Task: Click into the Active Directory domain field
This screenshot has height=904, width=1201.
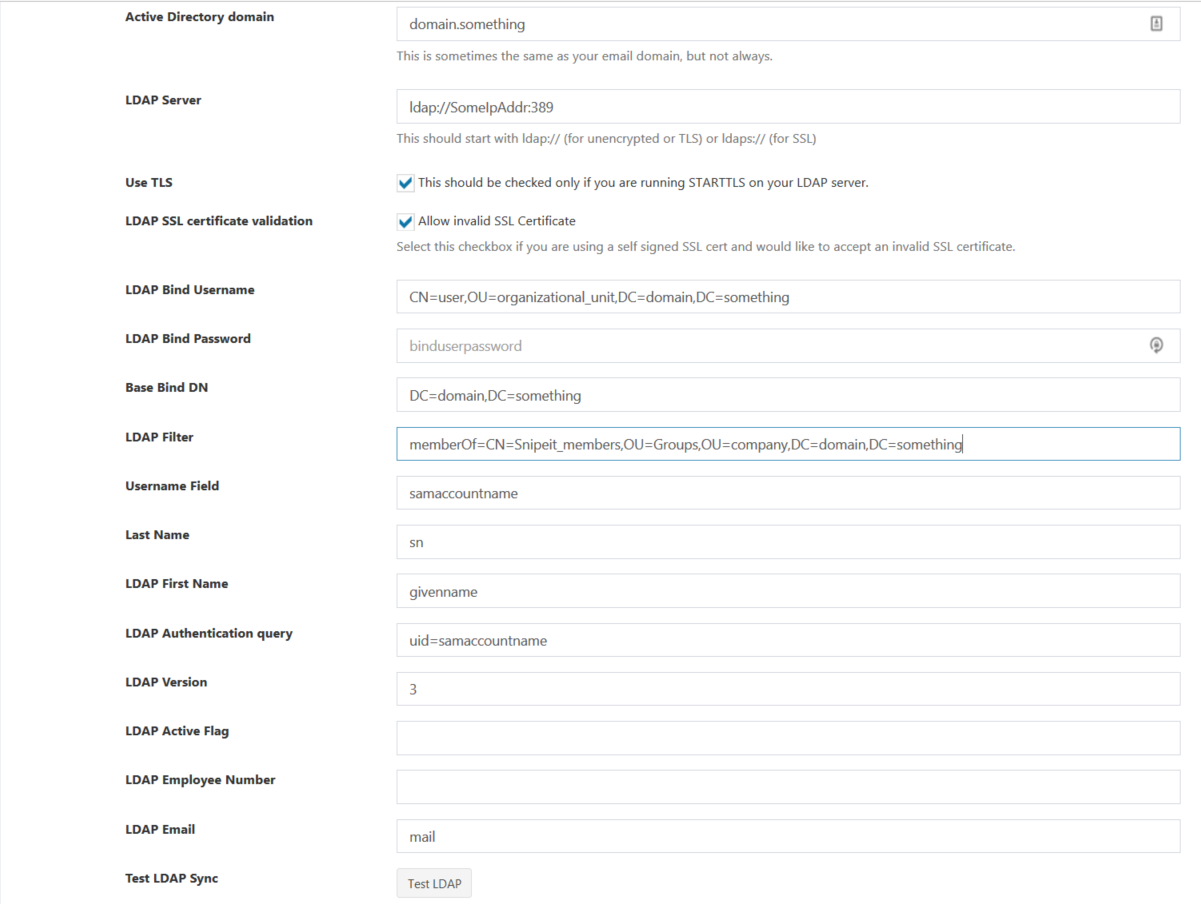Action: (x=700, y=23)
